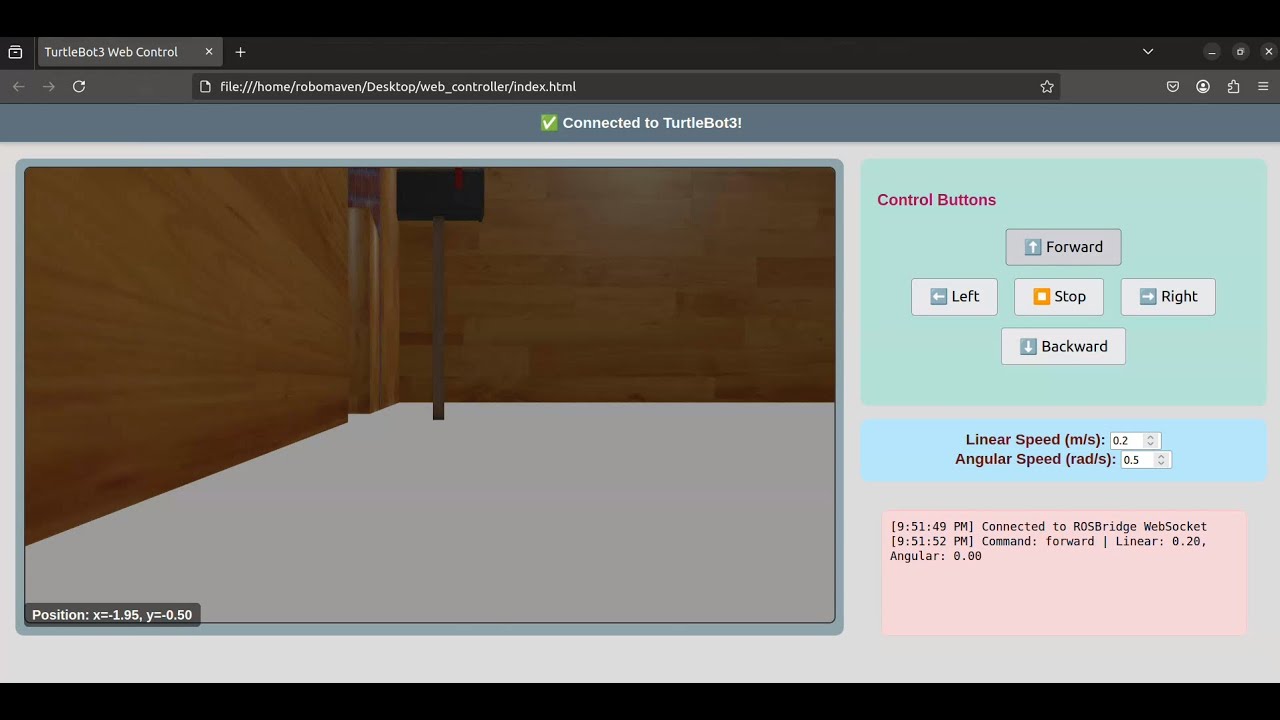Click the Angular Speed stepper arrows
The width and height of the screenshot is (1280, 720).
point(1161,460)
